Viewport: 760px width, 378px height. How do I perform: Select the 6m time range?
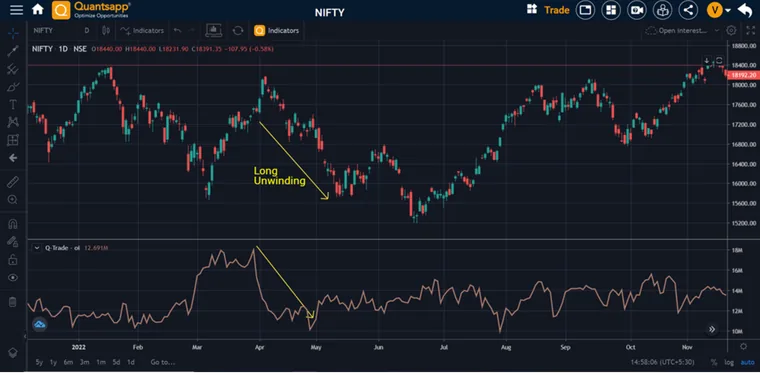pos(68,362)
